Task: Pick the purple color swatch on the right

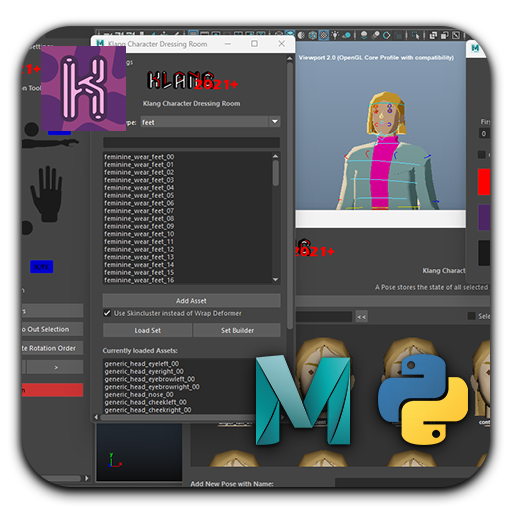Action: 484,217
